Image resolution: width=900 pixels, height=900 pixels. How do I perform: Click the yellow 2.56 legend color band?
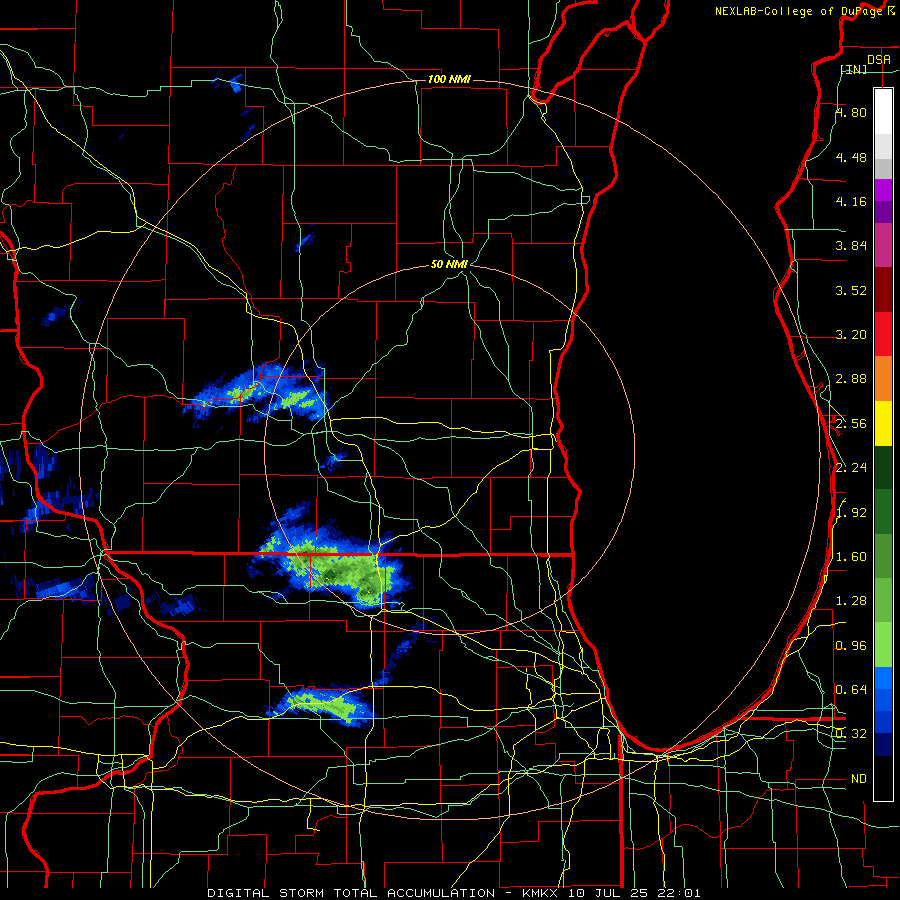coord(883,423)
